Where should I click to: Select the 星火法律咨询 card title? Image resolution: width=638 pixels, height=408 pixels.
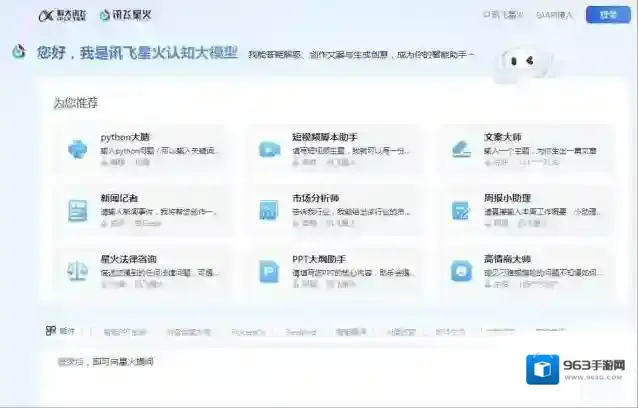point(129,259)
